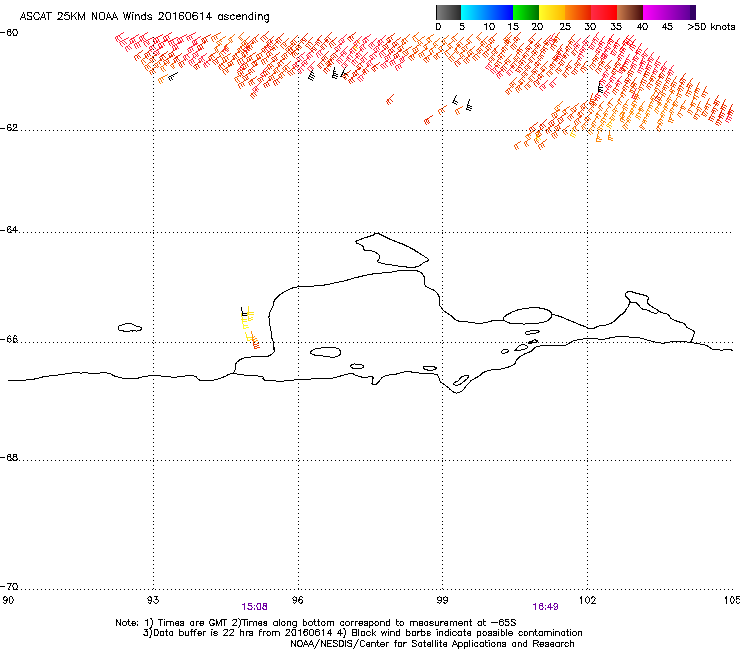This screenshot has width=740, height=650.
Task: Click the 'Times are GMT' note line
Action: [x=316, y=623]
